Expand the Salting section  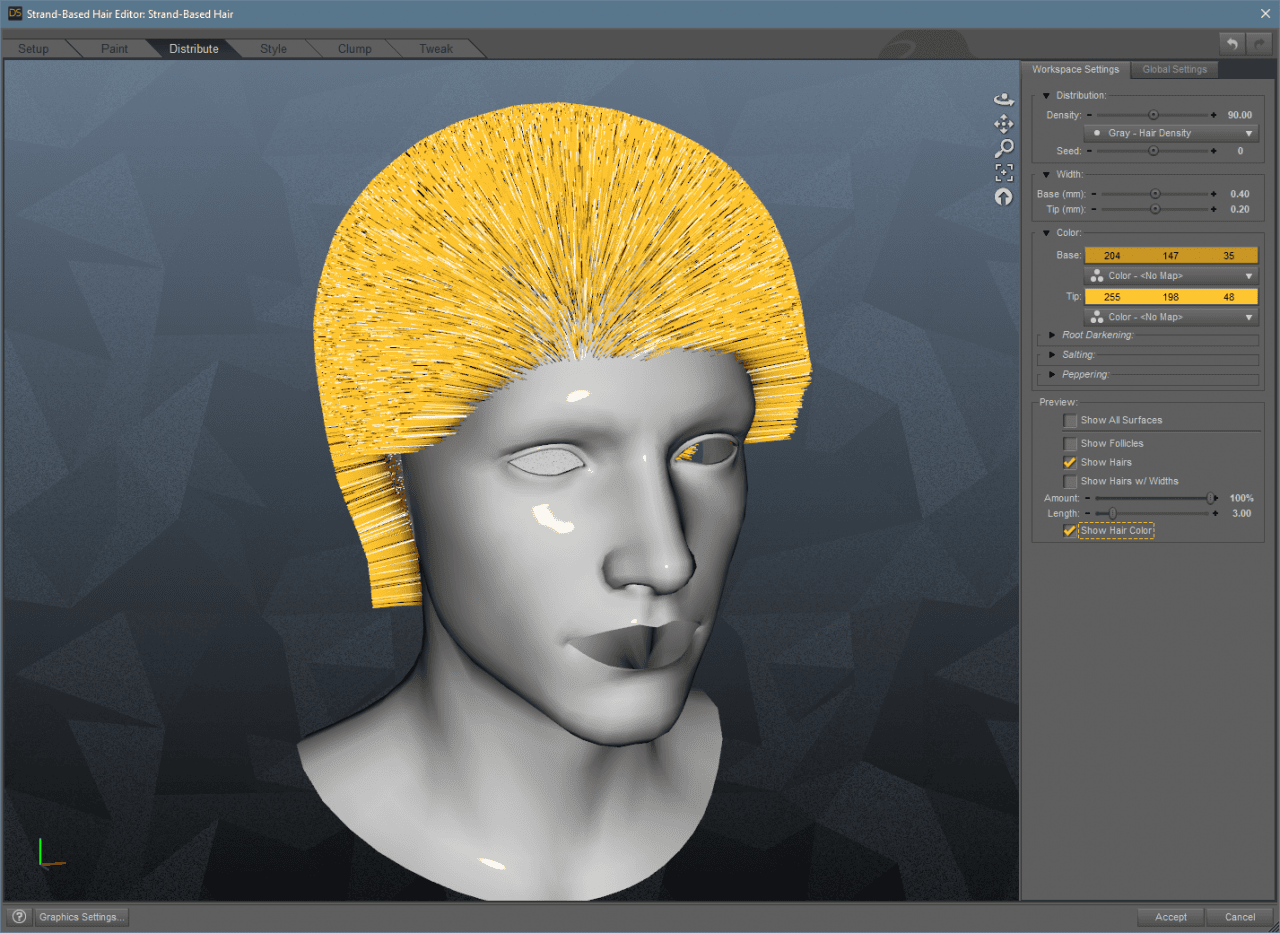coord(1052,355)
